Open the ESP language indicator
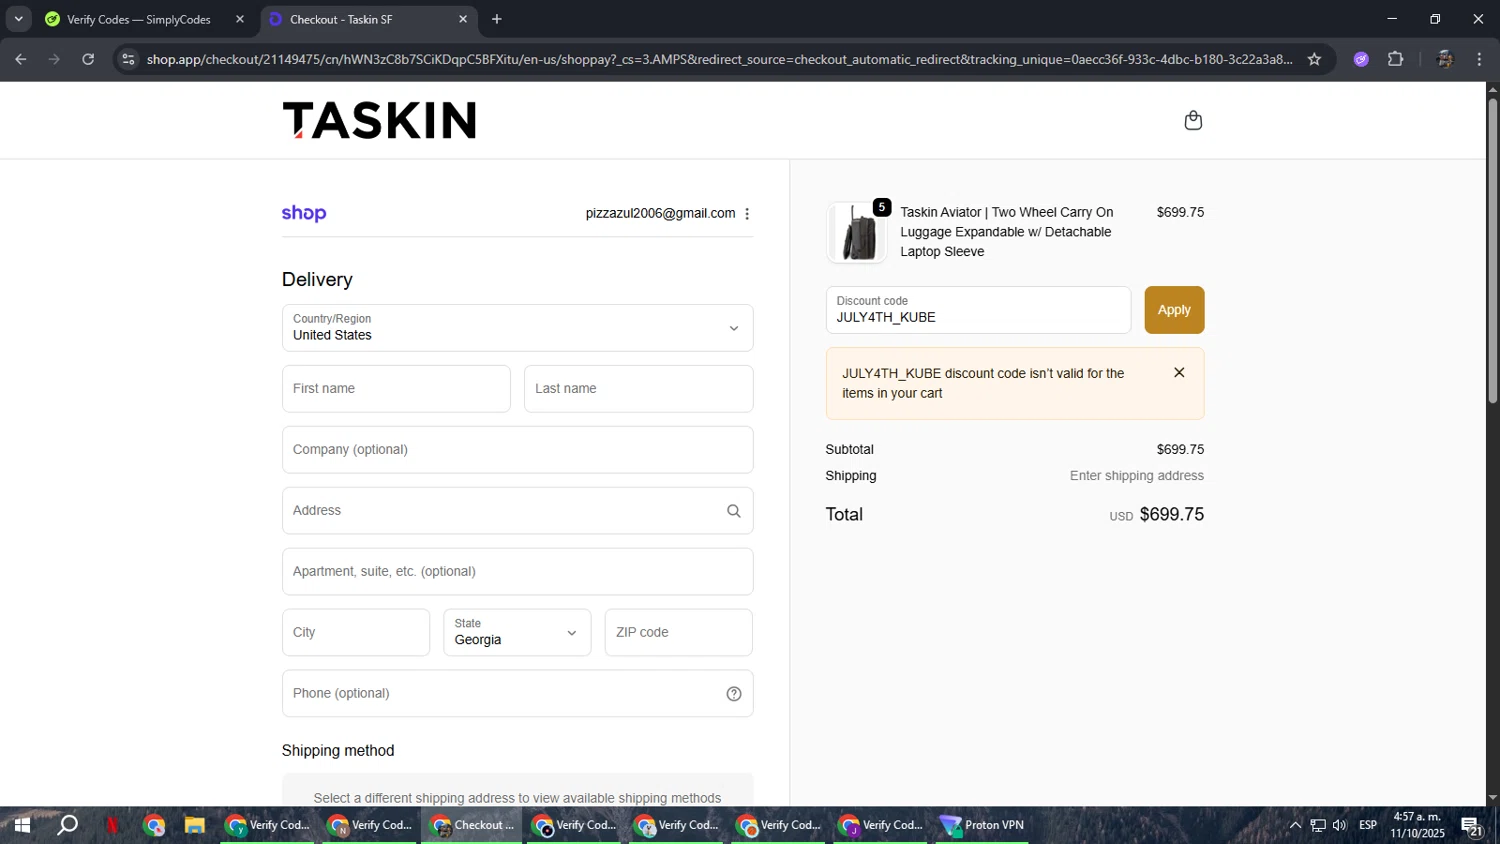 (1368, 825)
